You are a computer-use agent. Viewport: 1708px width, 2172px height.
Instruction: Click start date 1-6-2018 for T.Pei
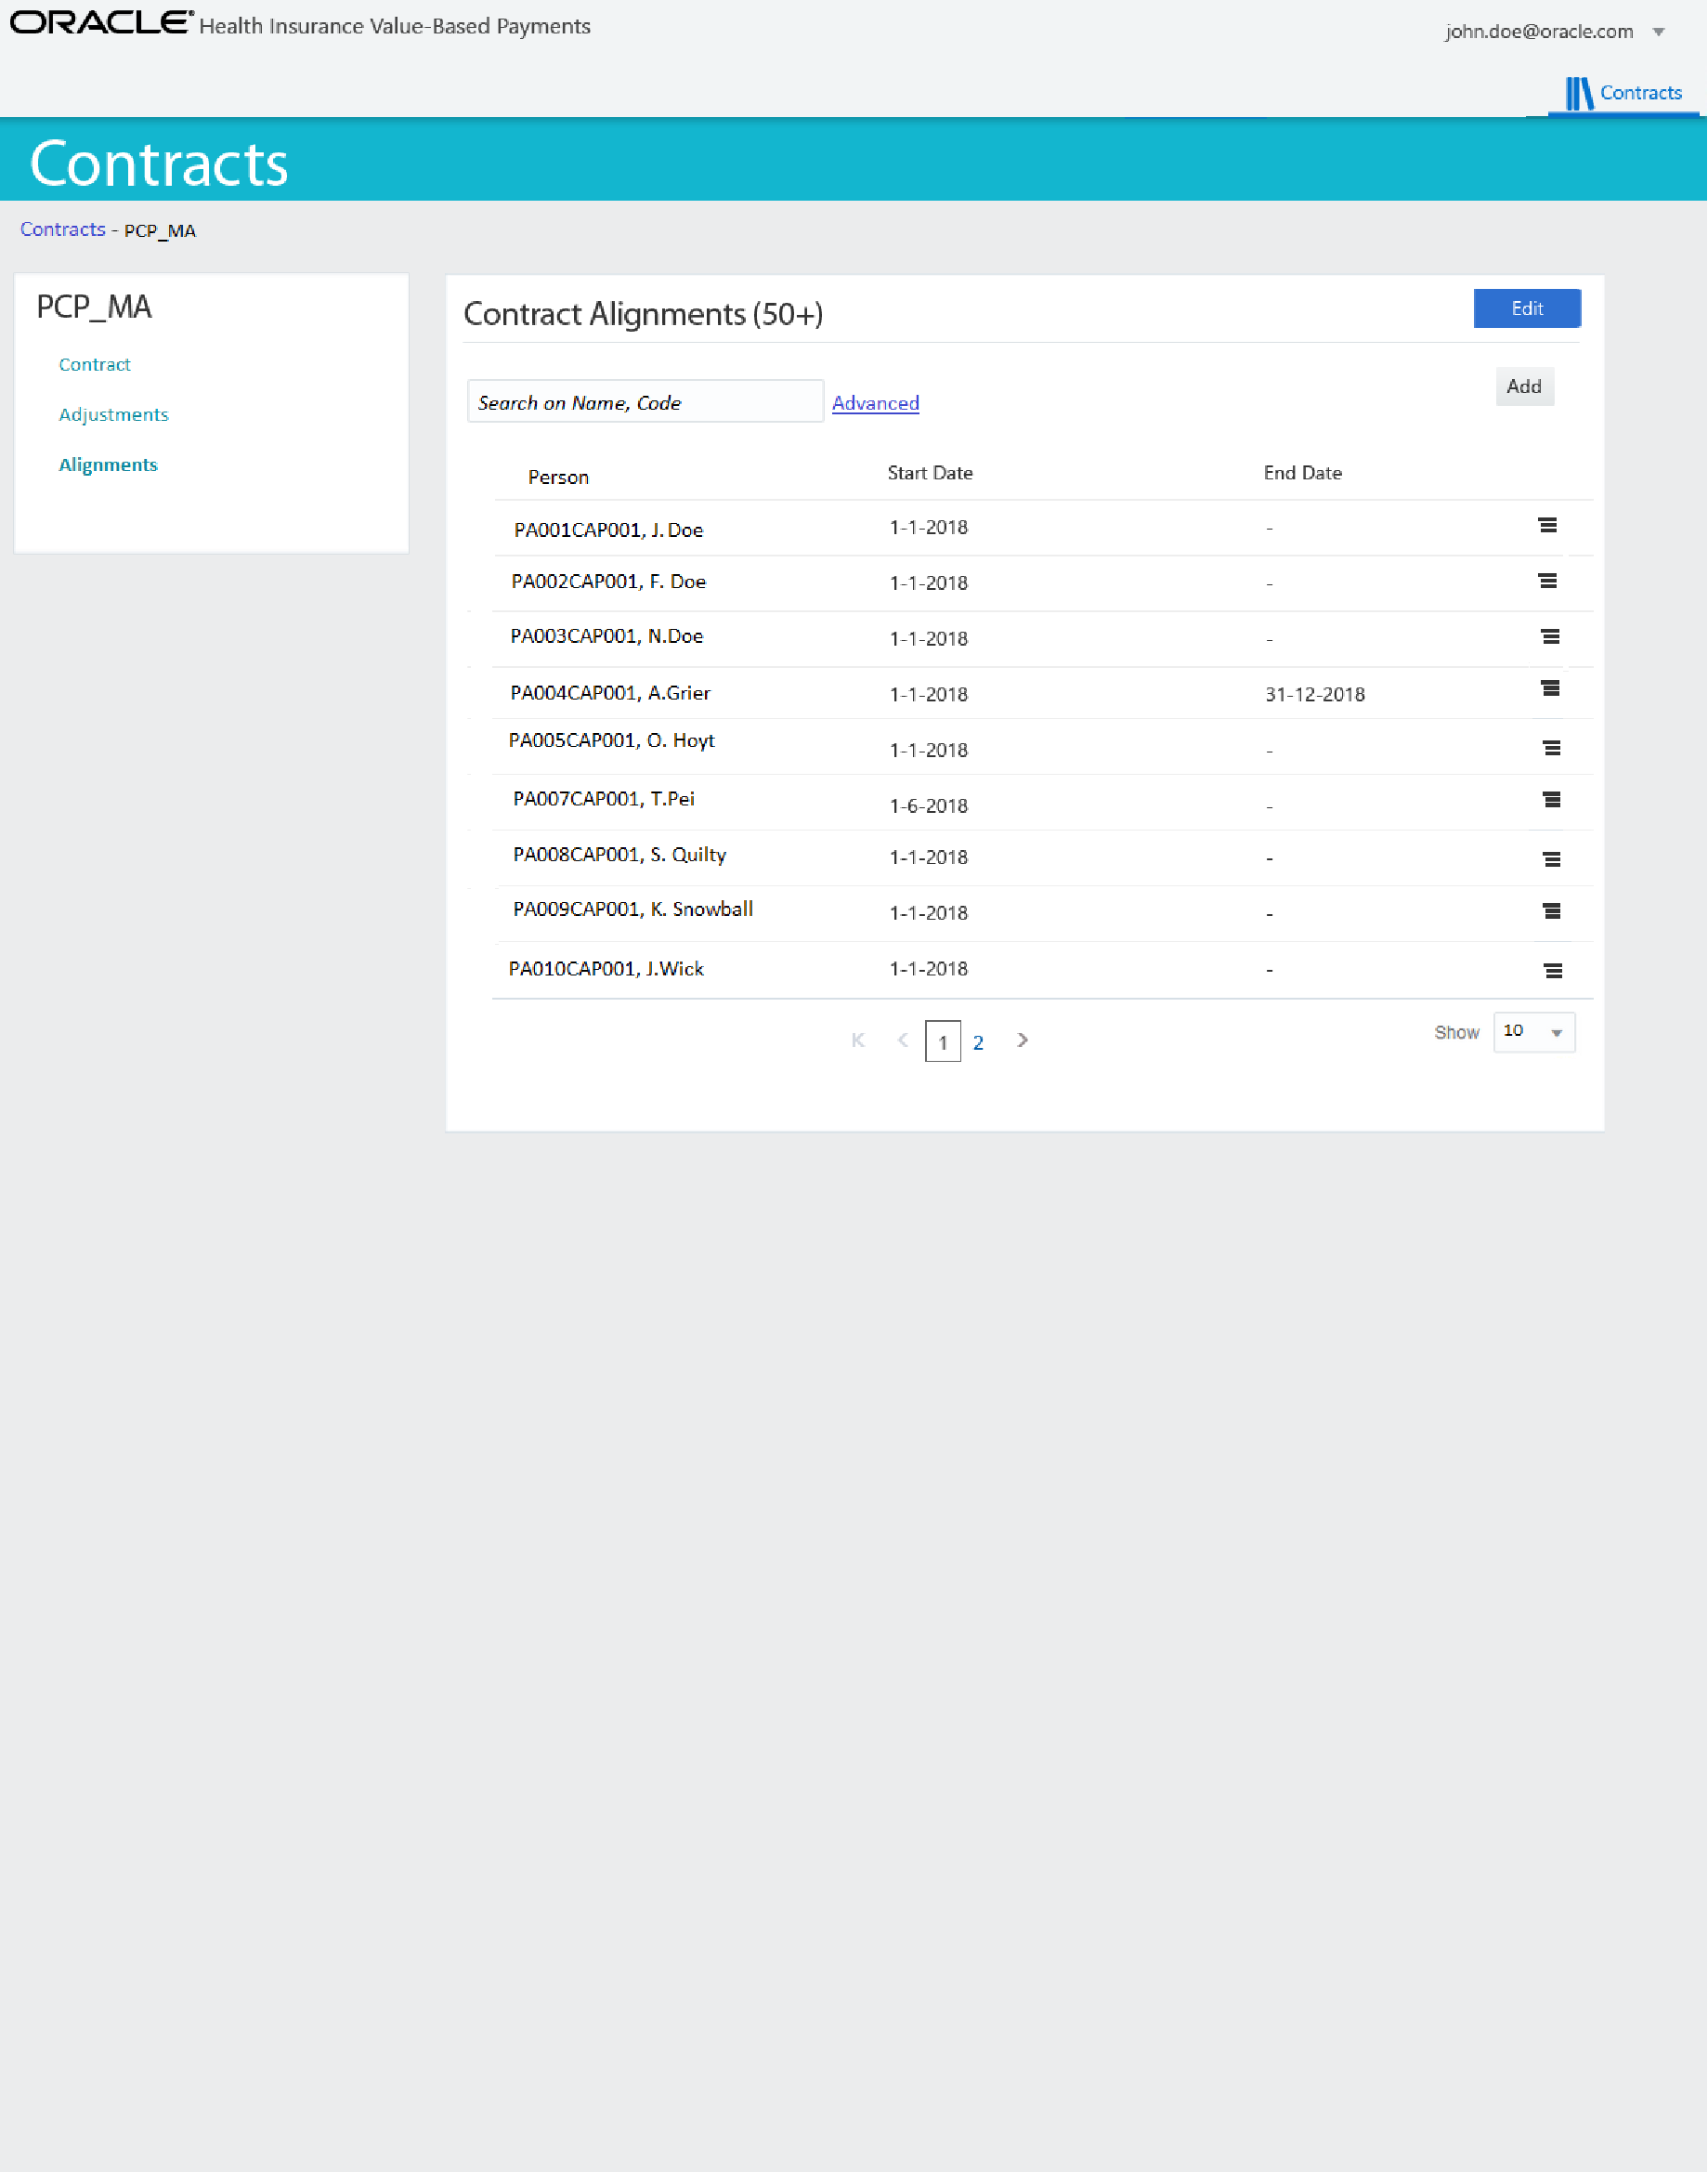(x=928, y=806)
